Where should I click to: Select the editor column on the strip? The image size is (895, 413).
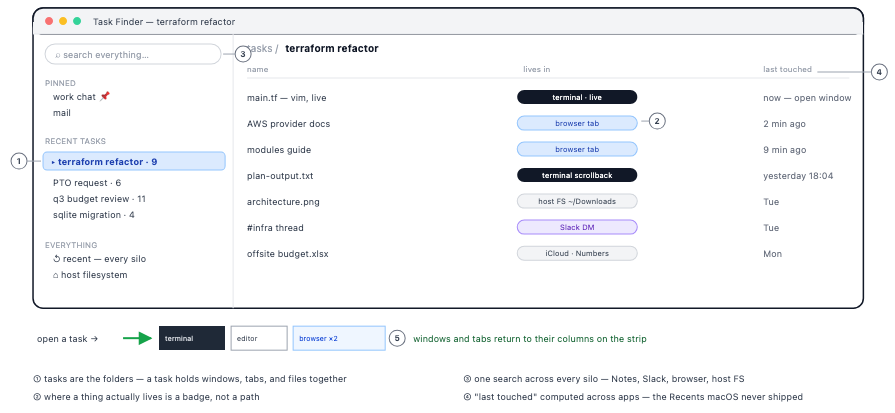tap(259, 338)
